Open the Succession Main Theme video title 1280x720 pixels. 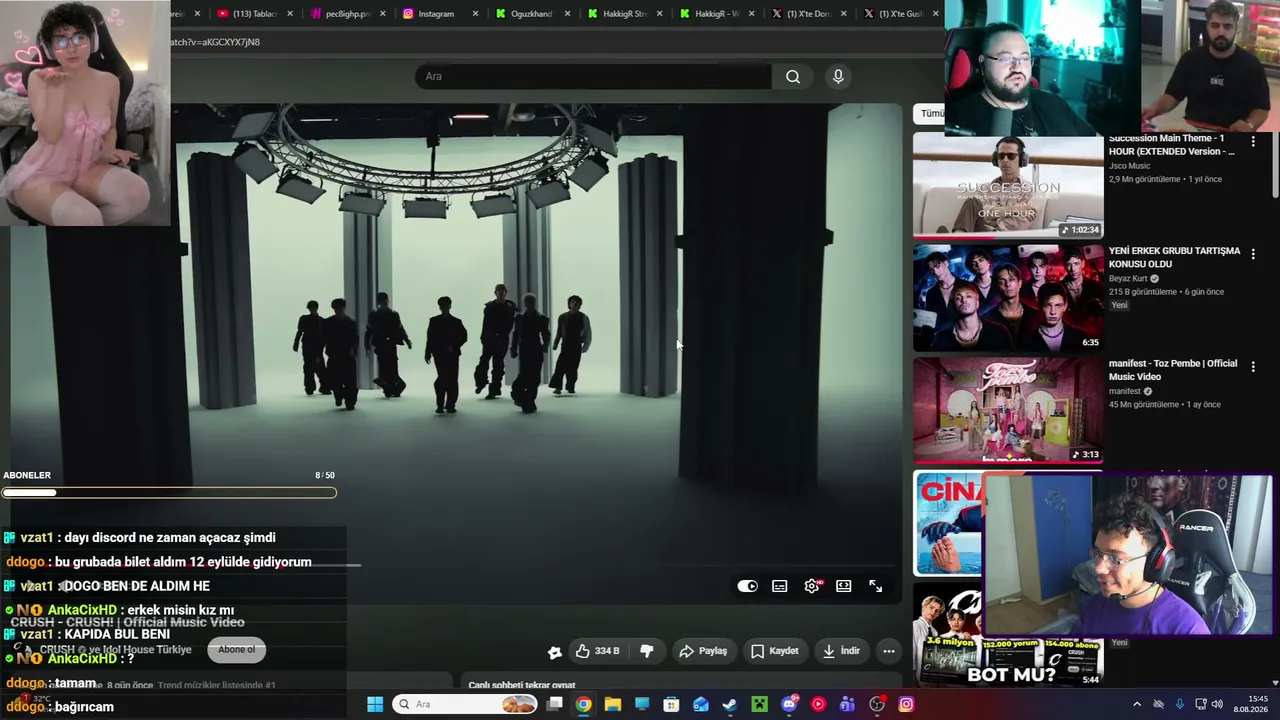1172,145
